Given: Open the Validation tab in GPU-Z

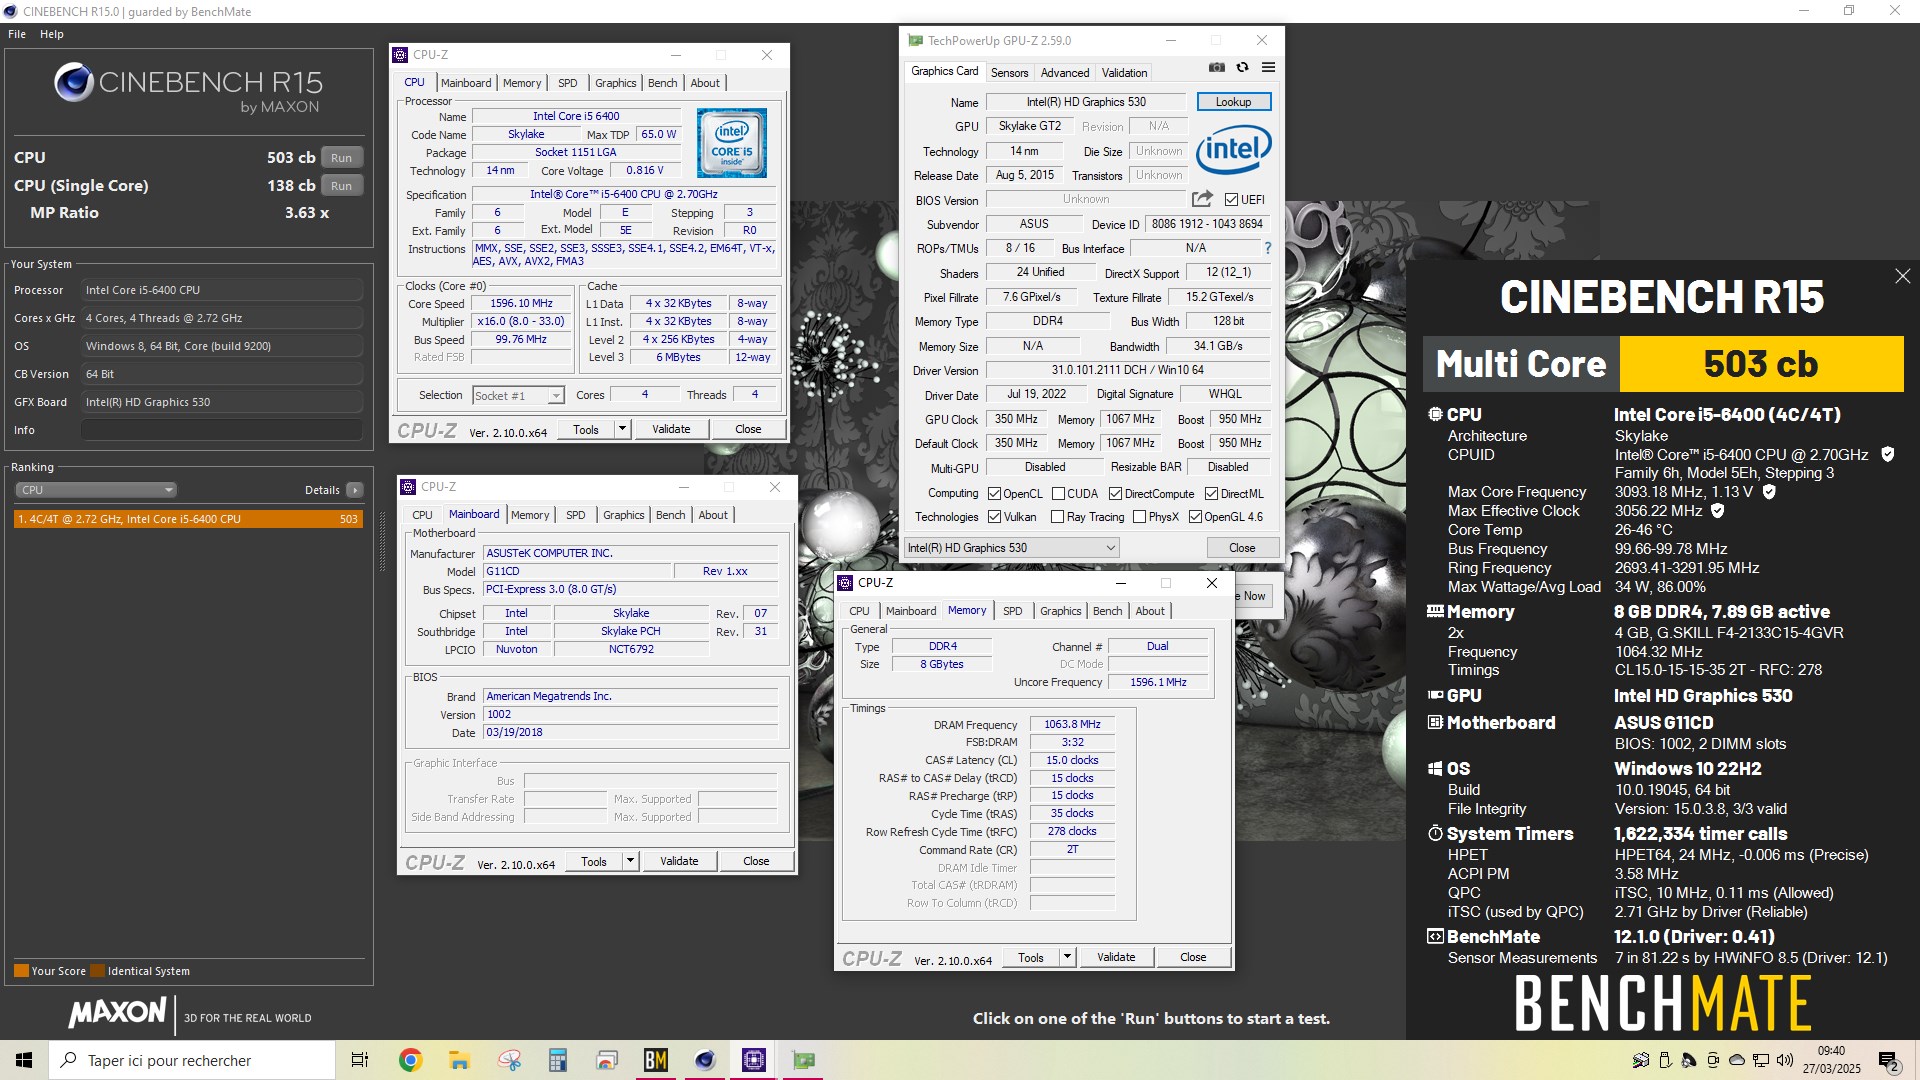Looking at the screenshot, I should (1124, 73).
